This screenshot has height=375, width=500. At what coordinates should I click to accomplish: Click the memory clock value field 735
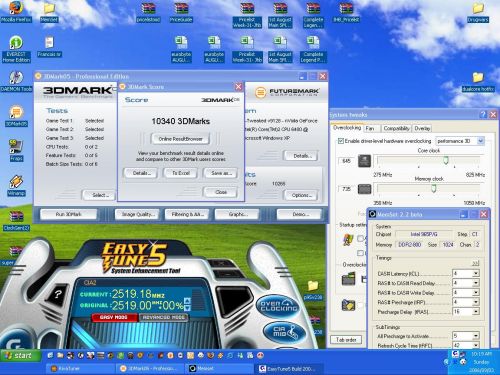[x=346, y=189]
